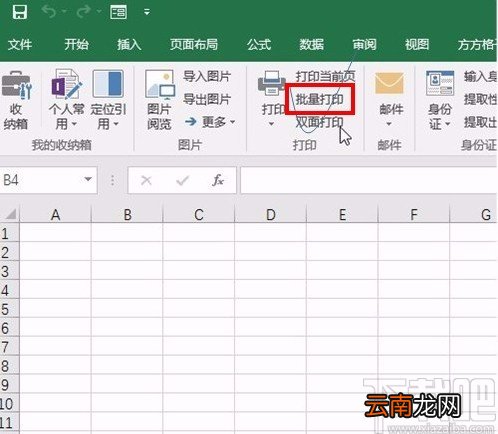This screenshot has width=498, height=434.
Task: Open the Name Box dropdown arrow
Action: (x=88, y=180)
